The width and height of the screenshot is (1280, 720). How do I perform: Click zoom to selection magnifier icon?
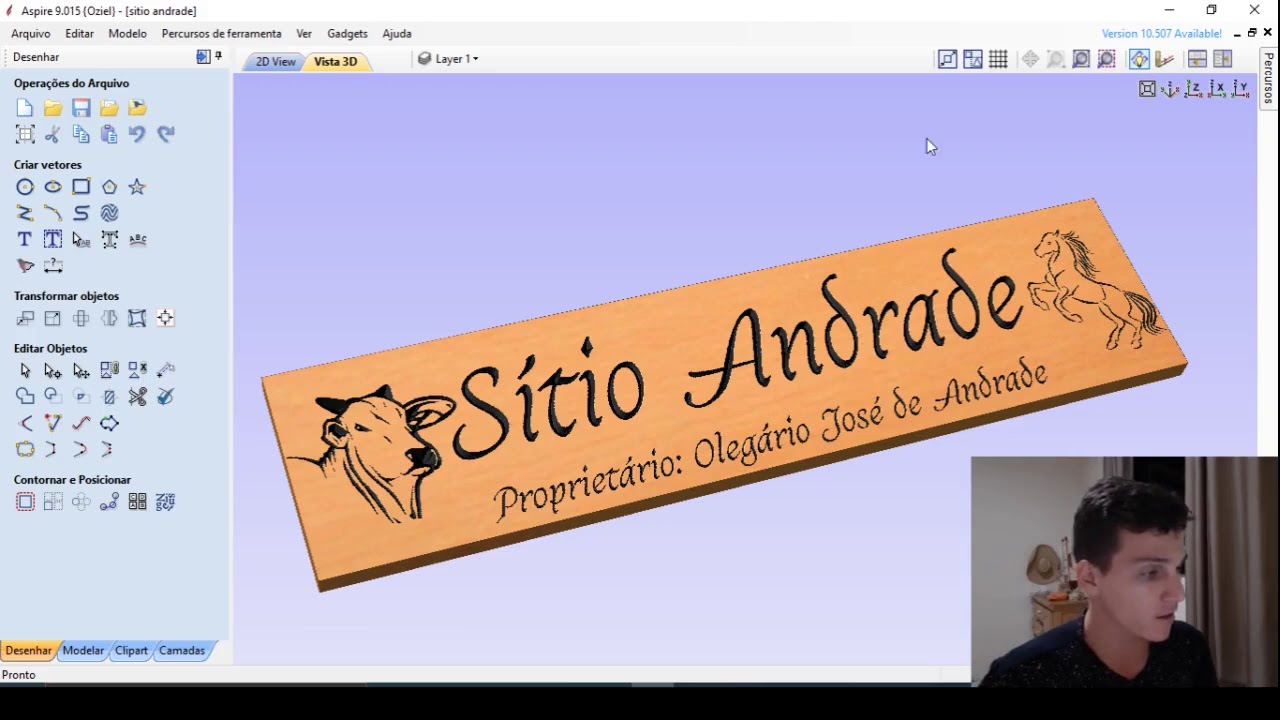click(1106, 60)
